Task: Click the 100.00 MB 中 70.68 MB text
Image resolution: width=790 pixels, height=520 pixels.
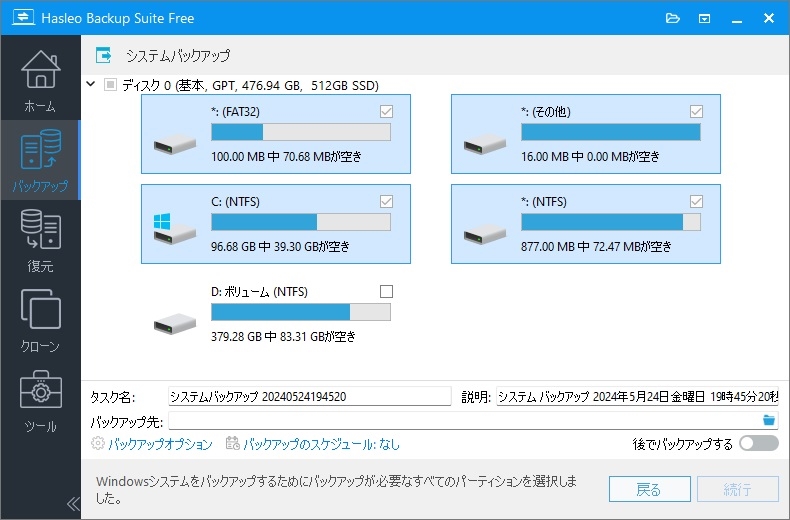Action: (x=286, y=157)
